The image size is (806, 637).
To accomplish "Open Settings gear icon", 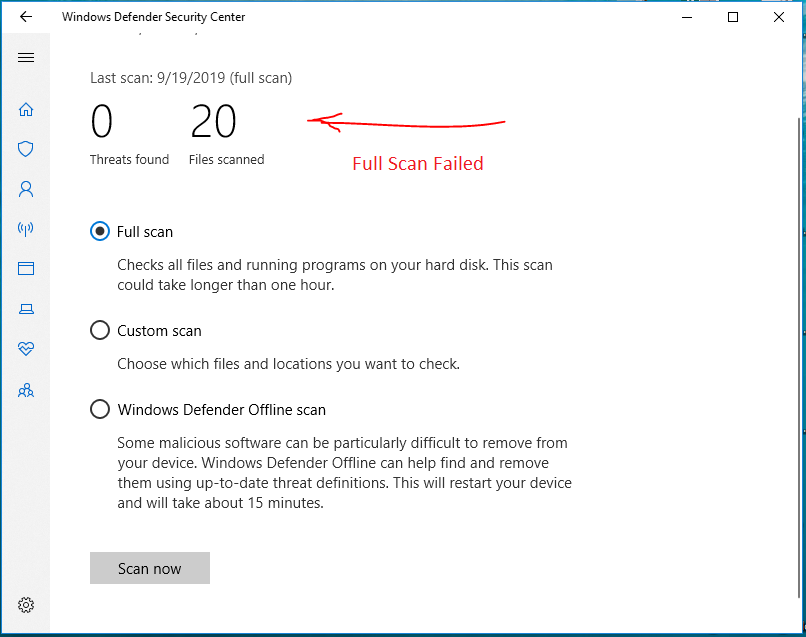I will click(26, 605).
